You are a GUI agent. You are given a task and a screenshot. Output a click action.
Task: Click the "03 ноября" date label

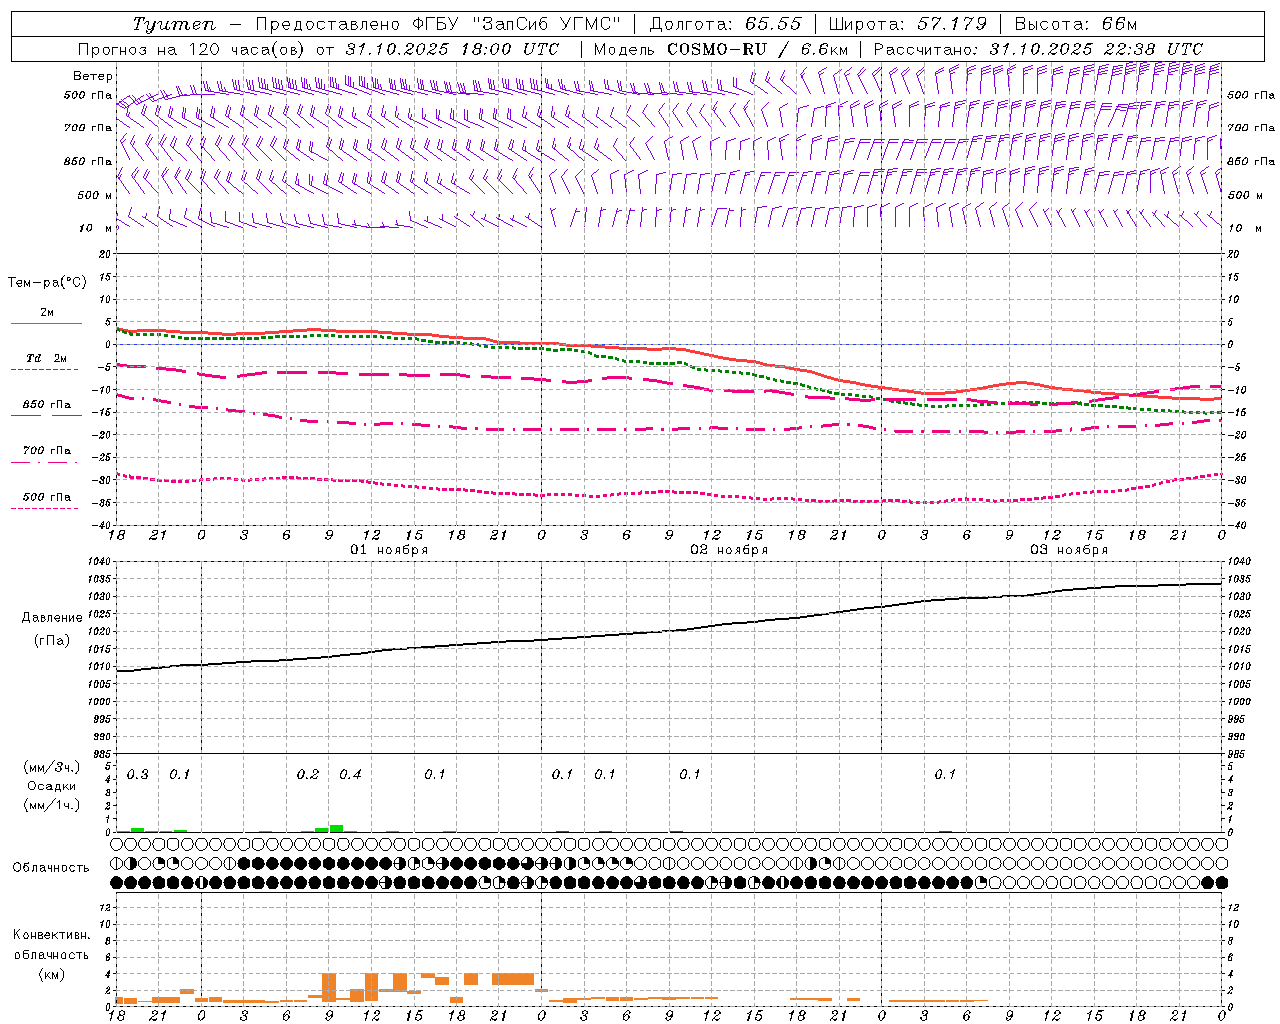coord(1069,550)
